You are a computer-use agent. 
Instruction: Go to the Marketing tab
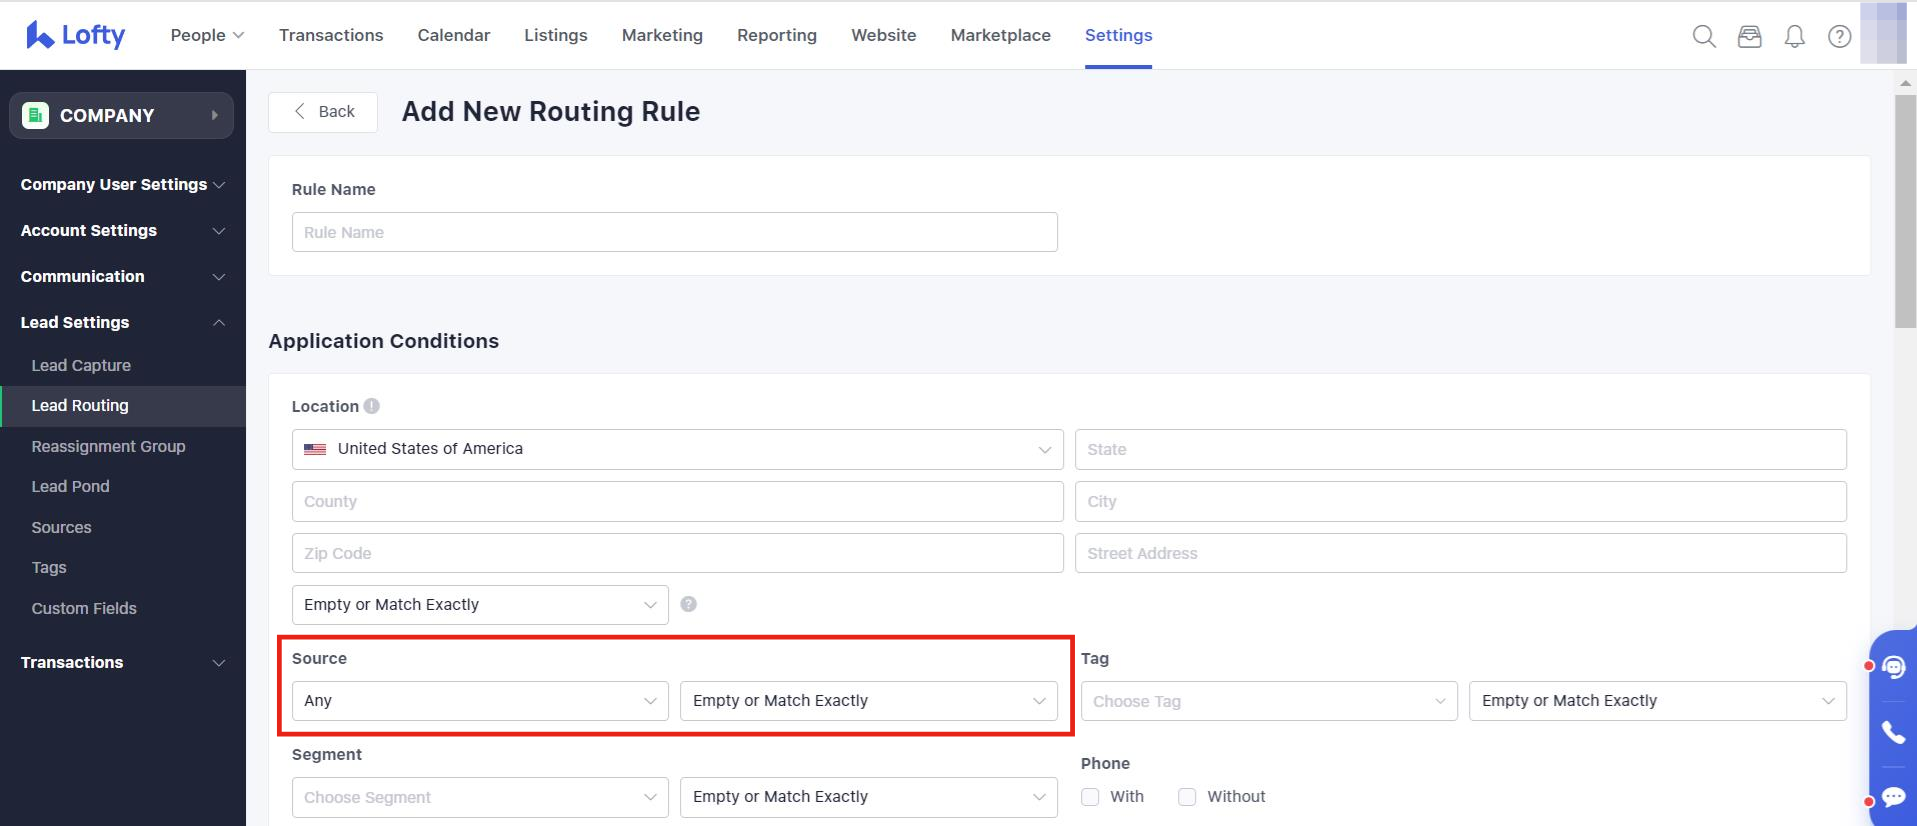[x=662, y=35]
